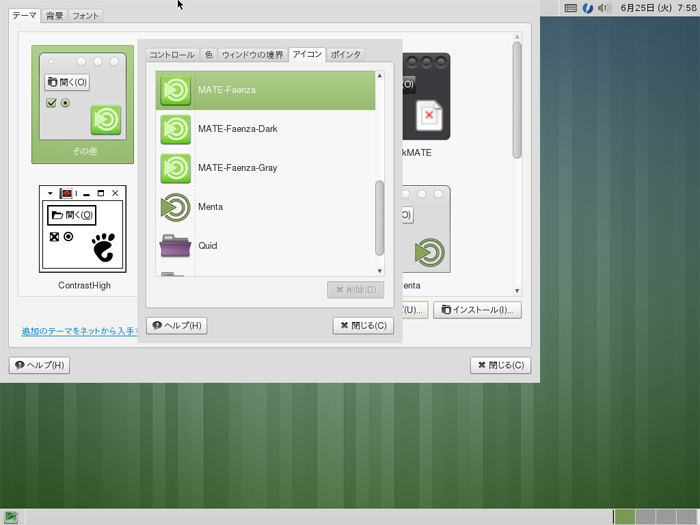
Task: Select the Menta icon theme logo
Action: pyautogui.click(x=175, y=207)
